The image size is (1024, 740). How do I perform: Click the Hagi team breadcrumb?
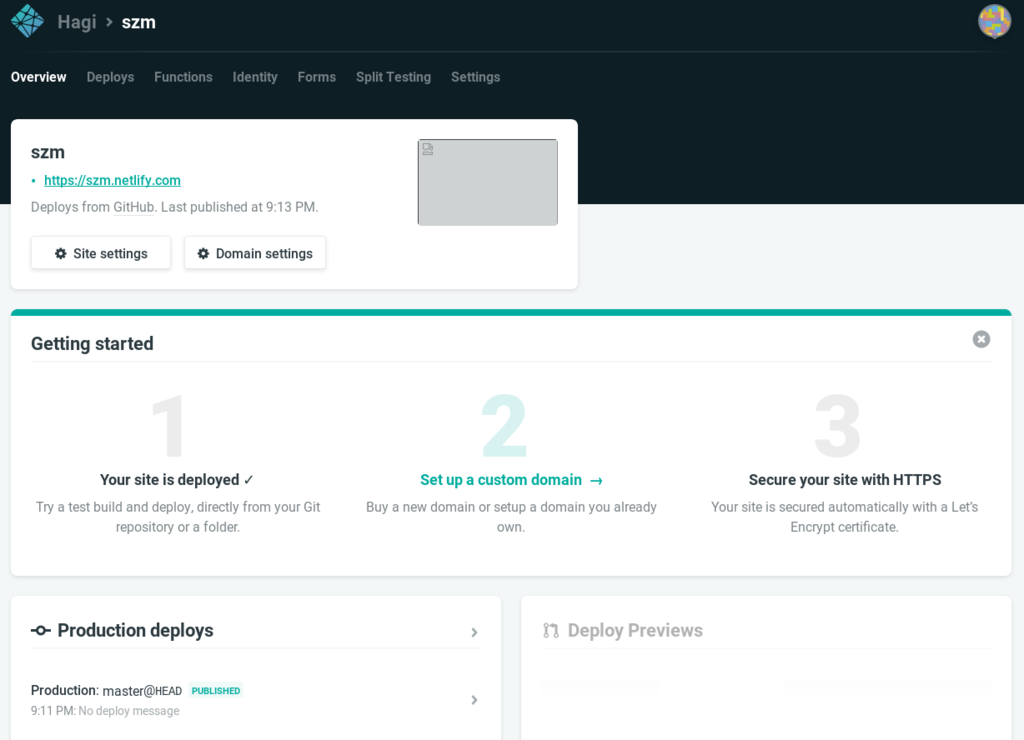(77, 22)
